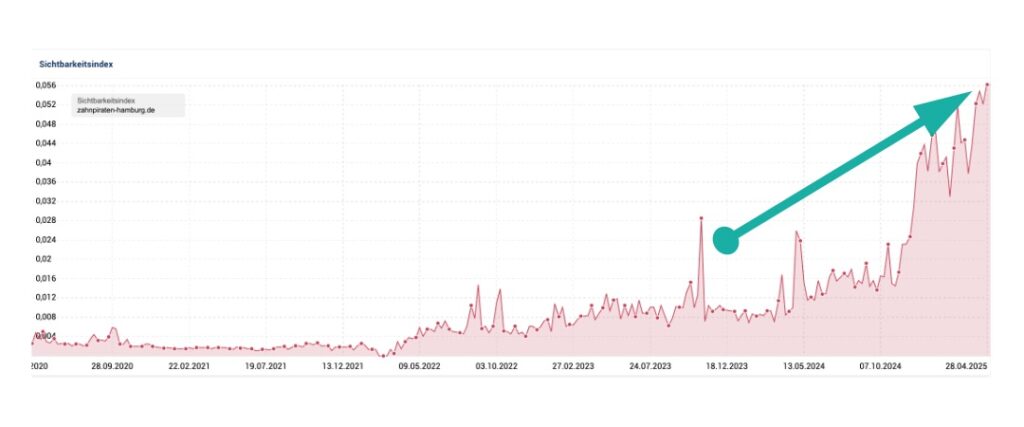Click the teal arrowhead tip at top right
The image size is (1024, 427).
[966, 95]
